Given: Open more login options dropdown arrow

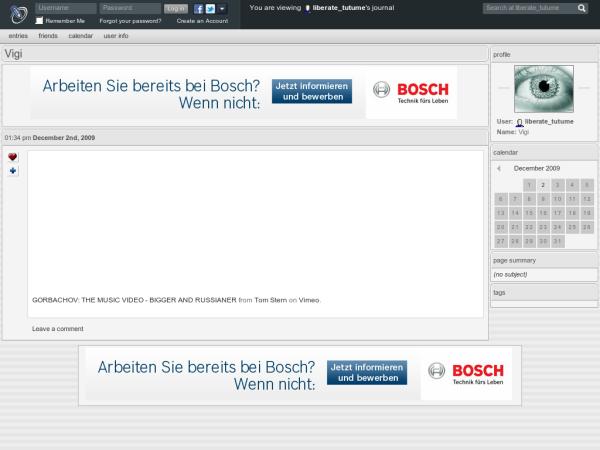Looking at the screenshot, I should click(222, 8).
